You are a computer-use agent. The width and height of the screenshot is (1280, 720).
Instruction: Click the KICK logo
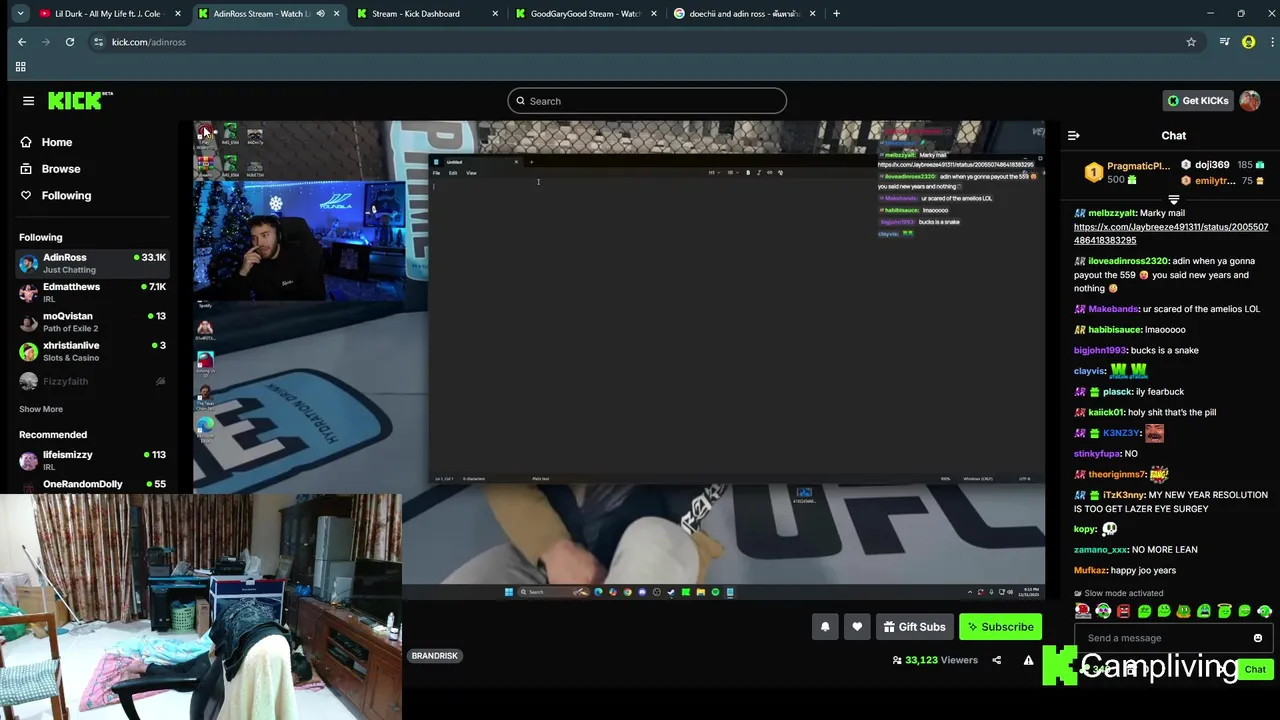point(80,101)
